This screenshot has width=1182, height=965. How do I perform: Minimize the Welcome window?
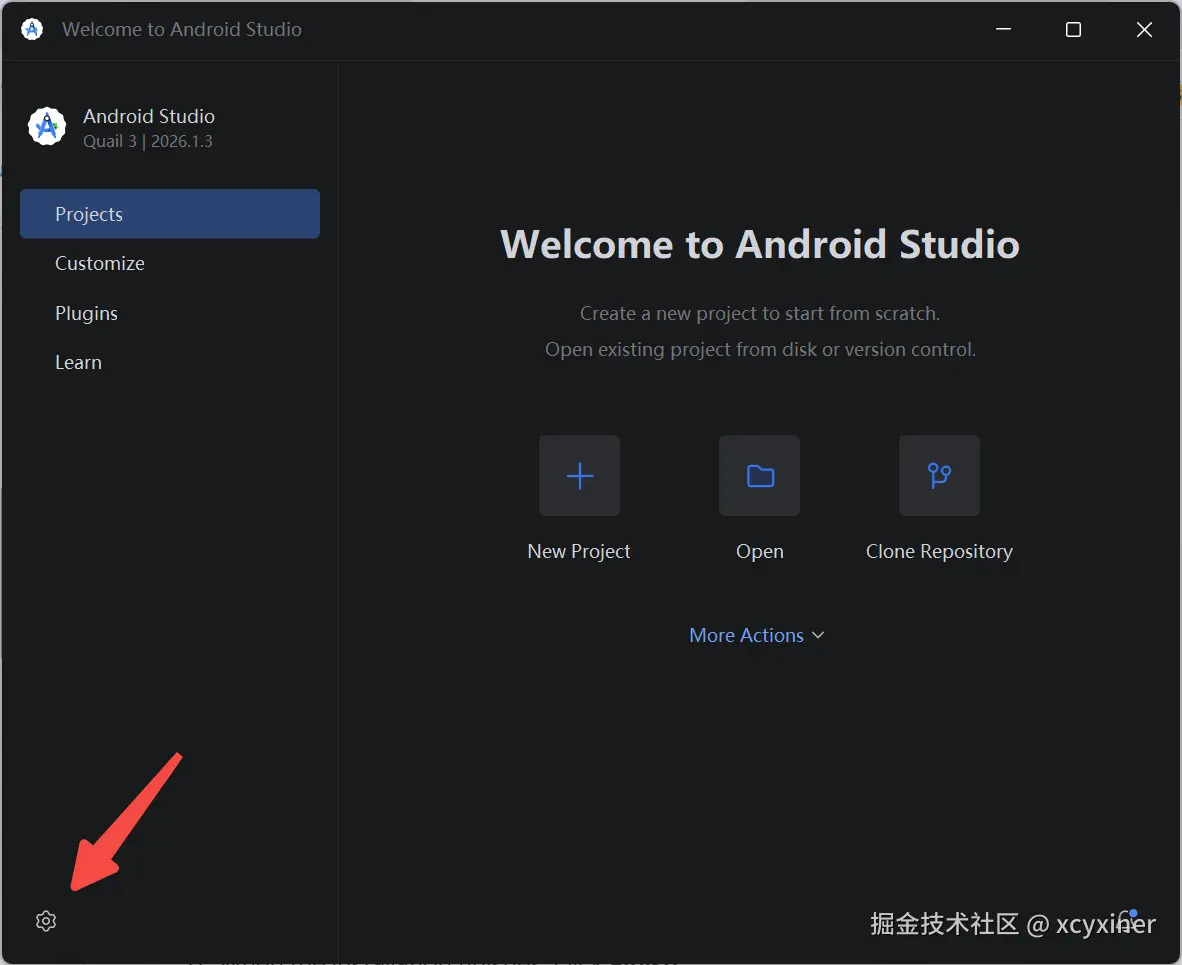[1003, 29]
